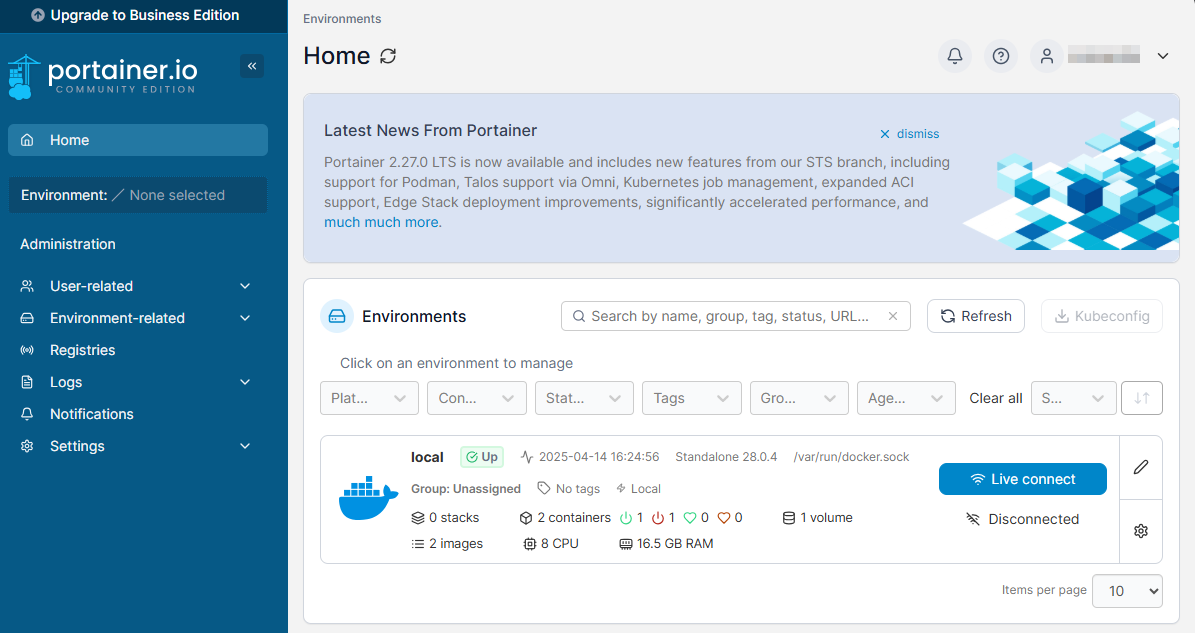The image size is (1195, 633).
Task: Open the Tags filter dropdown
Action: [x=692, y=398]
